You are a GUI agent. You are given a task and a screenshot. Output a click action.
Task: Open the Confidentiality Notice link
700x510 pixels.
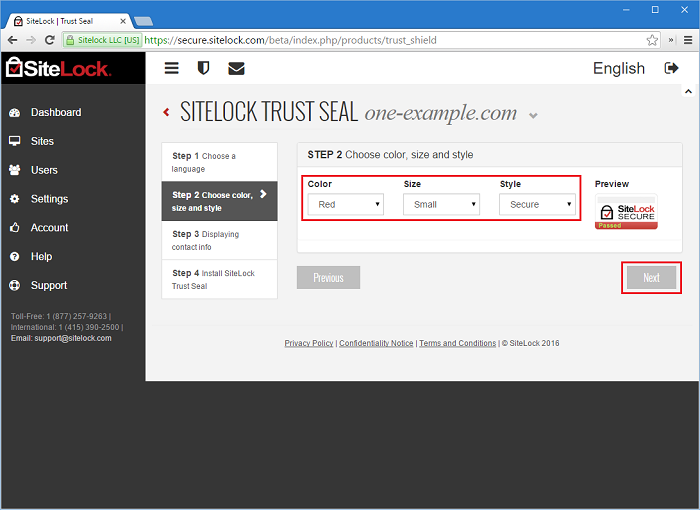[376, 343]
